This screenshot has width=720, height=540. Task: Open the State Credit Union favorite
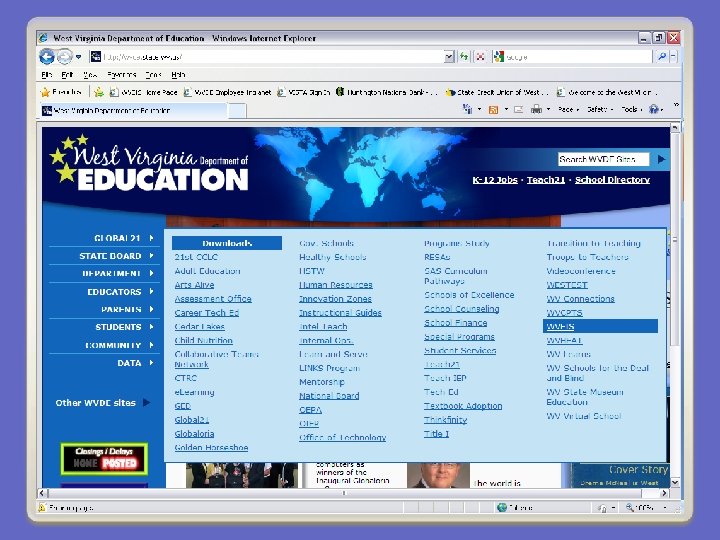point(497,92)
